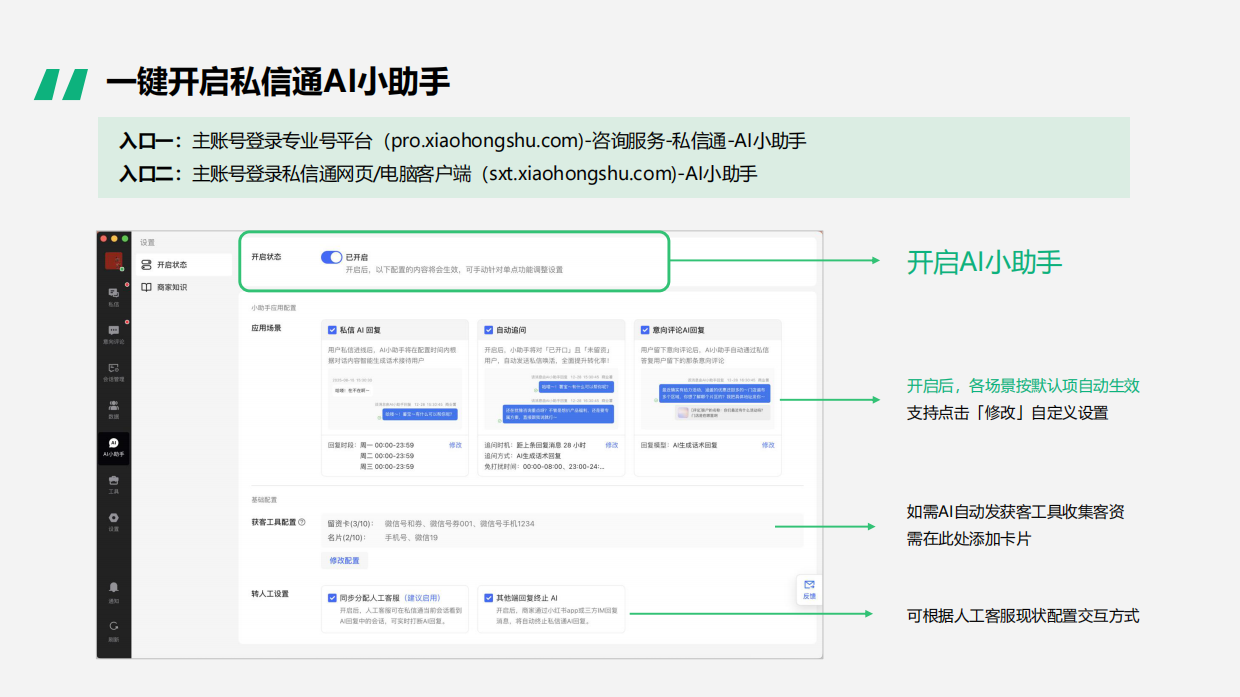Uncheck the 意向评论AI回复 checkbox
Viewport: 1240px width, 697px height.
click(645, 329)
